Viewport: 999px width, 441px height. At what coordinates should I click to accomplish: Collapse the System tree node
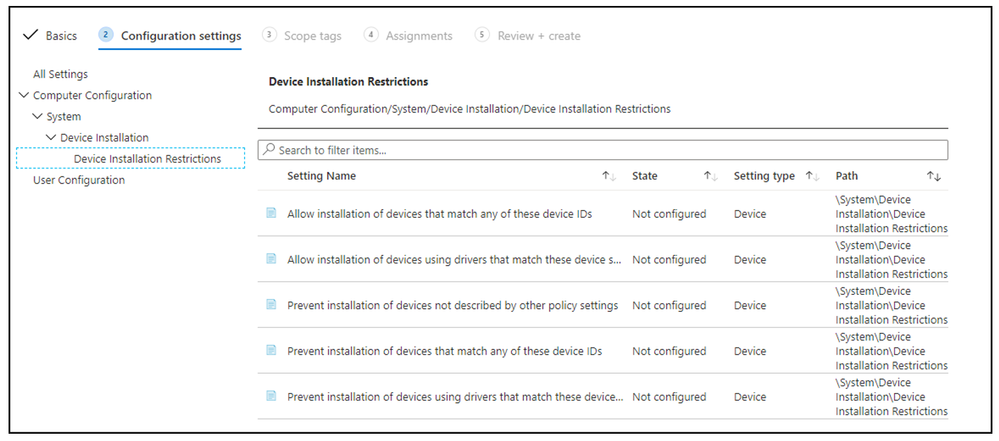38,117
